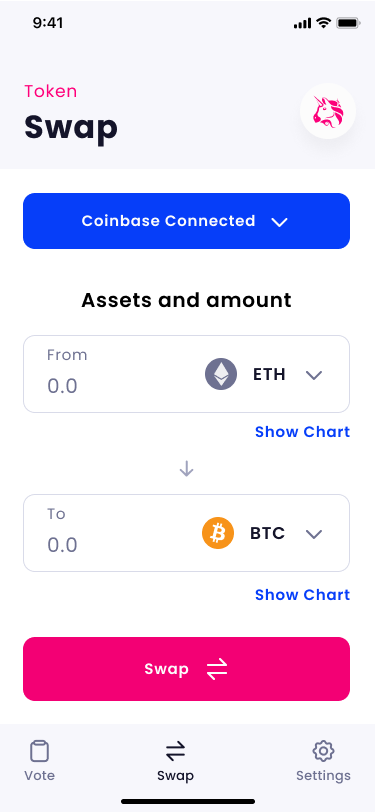This screenshot has height=812, width=375.
Task: Switch to the Vote tab label
Action: 39,775
